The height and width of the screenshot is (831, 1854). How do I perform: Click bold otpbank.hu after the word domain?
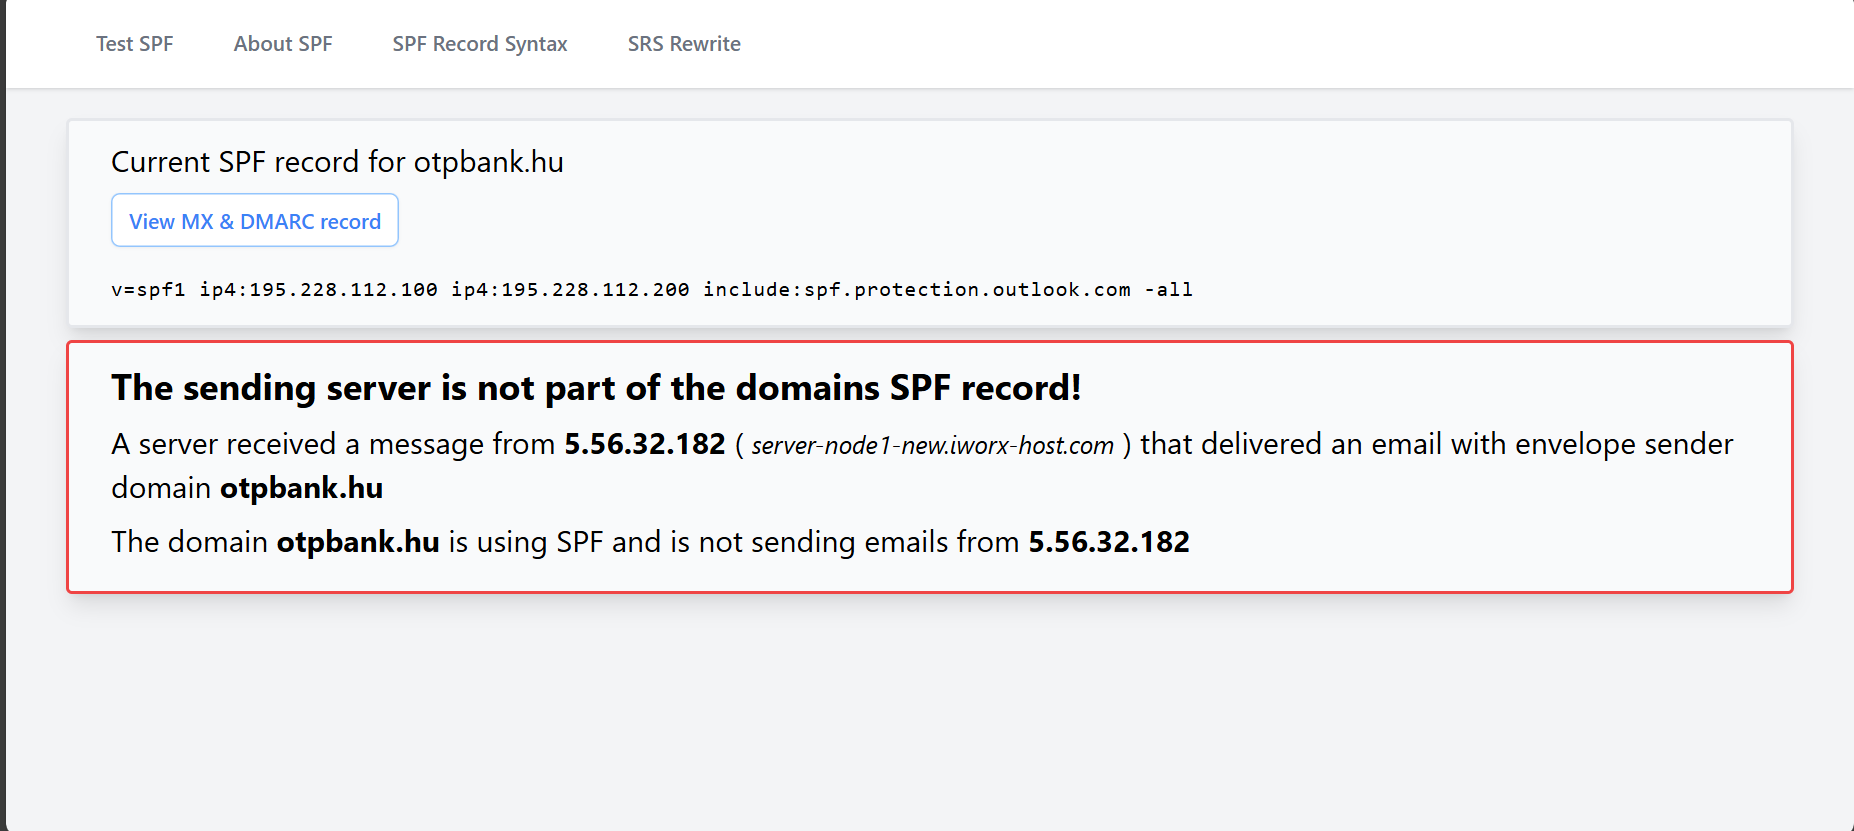click(x=302, y=488)
